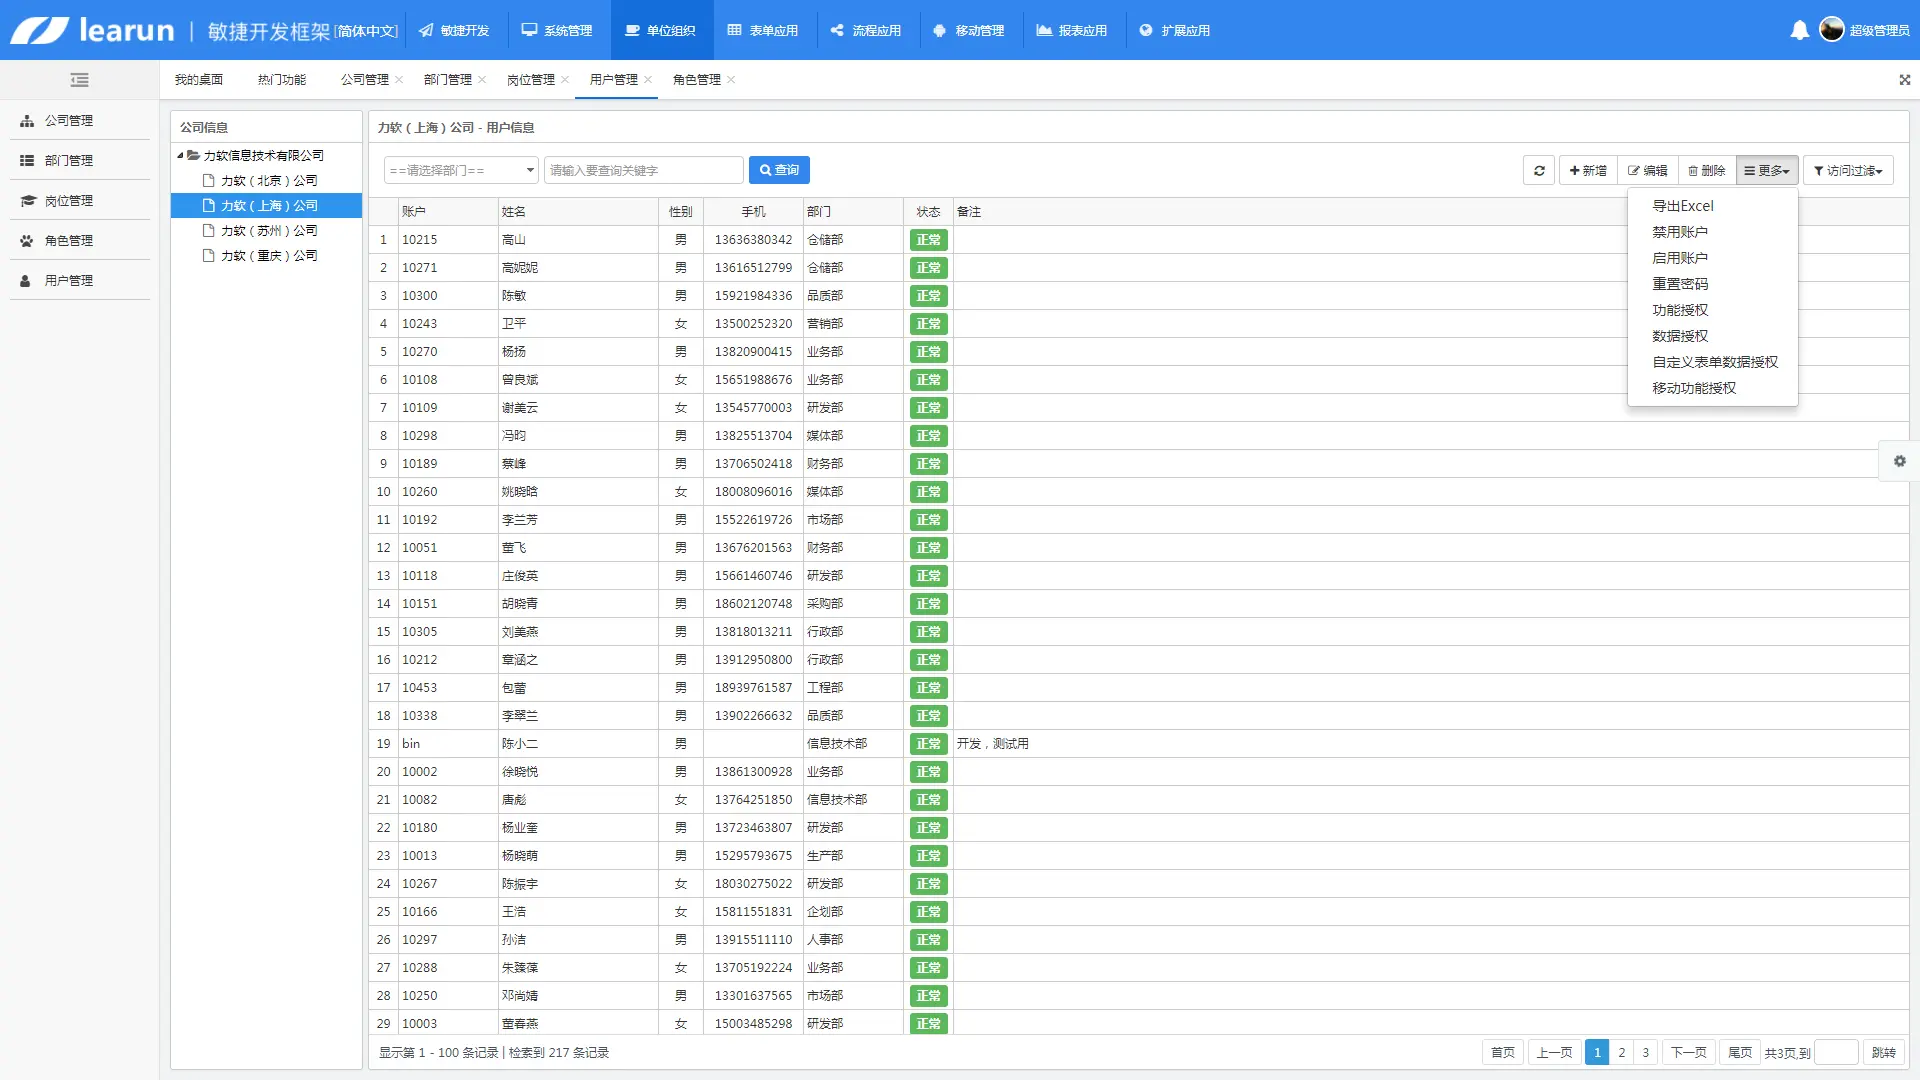1920x1080 pixels.
Task: Select 力软（北京）公司 in tree
Action: [x=268, y=181]
